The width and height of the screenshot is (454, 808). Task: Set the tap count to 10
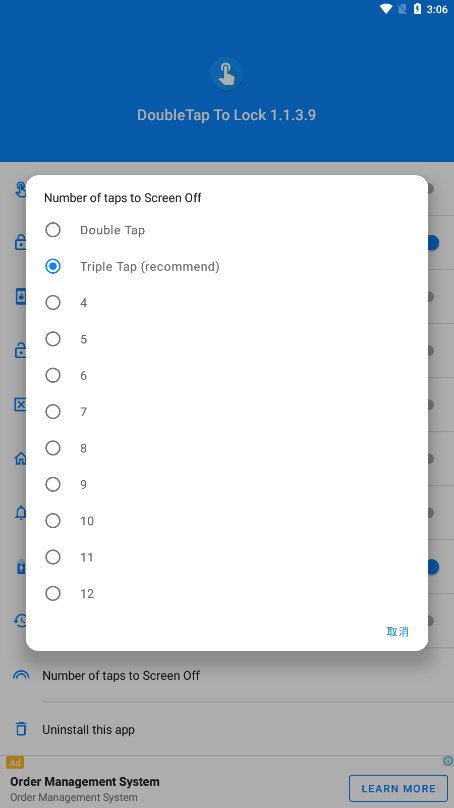227,520
